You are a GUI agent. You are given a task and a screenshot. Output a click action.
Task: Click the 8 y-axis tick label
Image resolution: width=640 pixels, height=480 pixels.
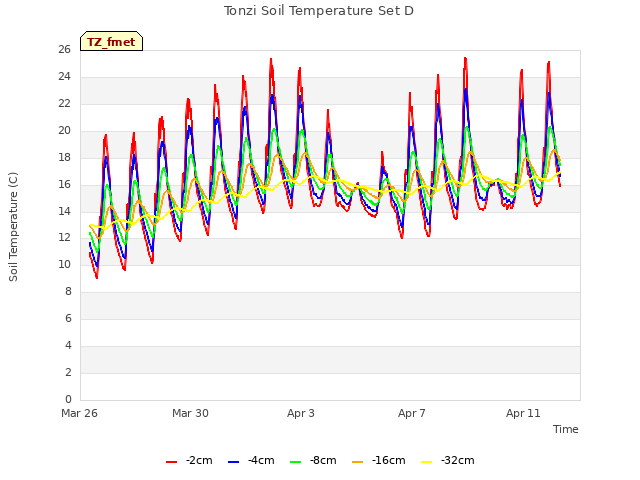coord(68,292)
